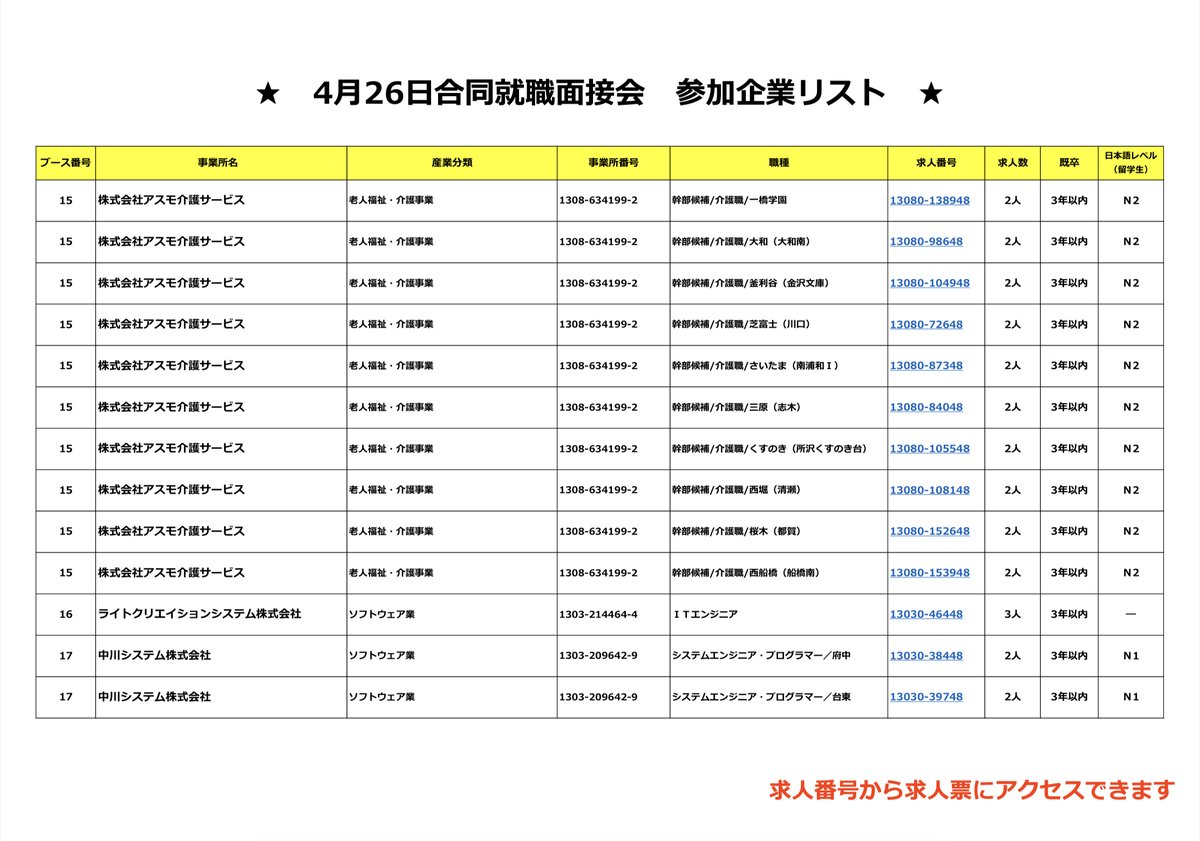Select ライトクリエイションシステム株式会社 company name
This screenshot has height=841, width=1200.
coord(200,614)
